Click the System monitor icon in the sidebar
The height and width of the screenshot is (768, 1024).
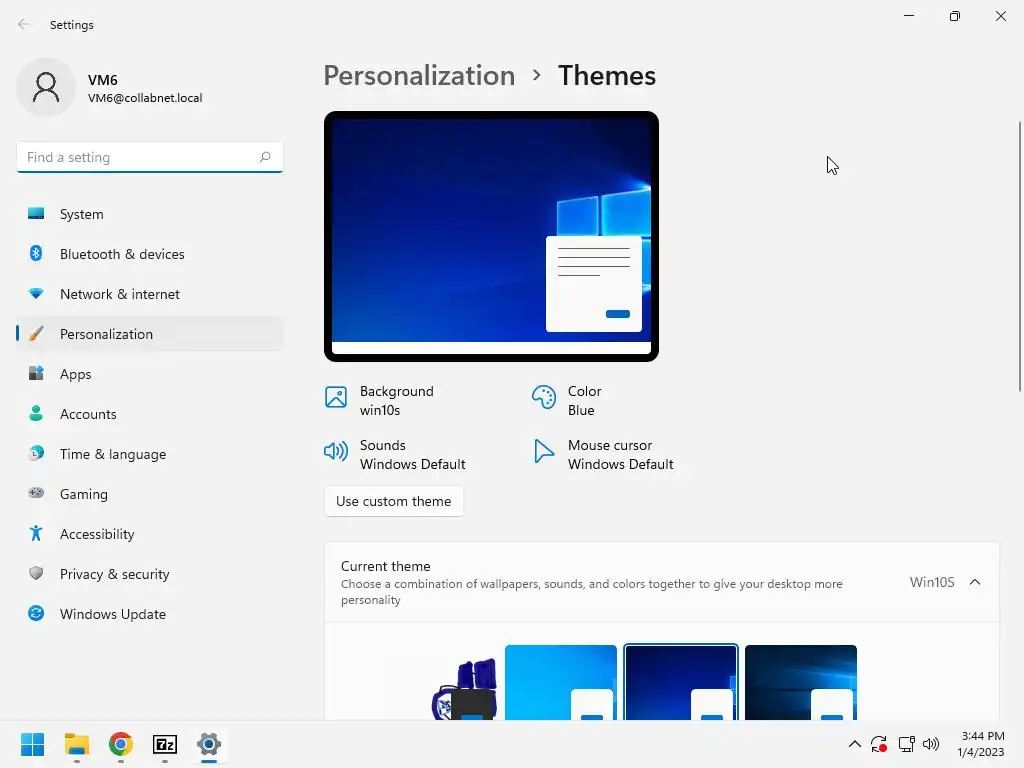click(x=36, y=214)
